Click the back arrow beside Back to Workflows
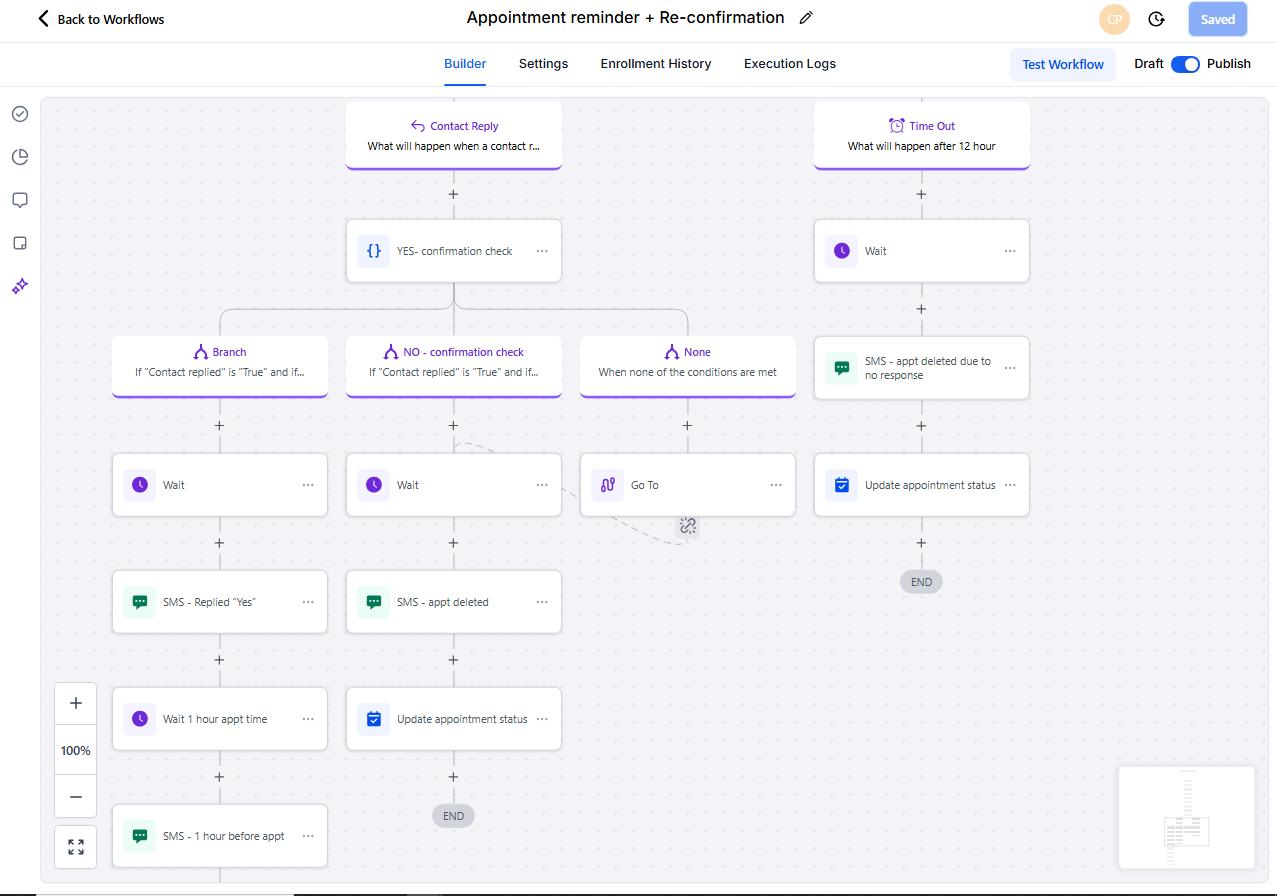This screenshot has height=896, width=1277. pos(43,18)
